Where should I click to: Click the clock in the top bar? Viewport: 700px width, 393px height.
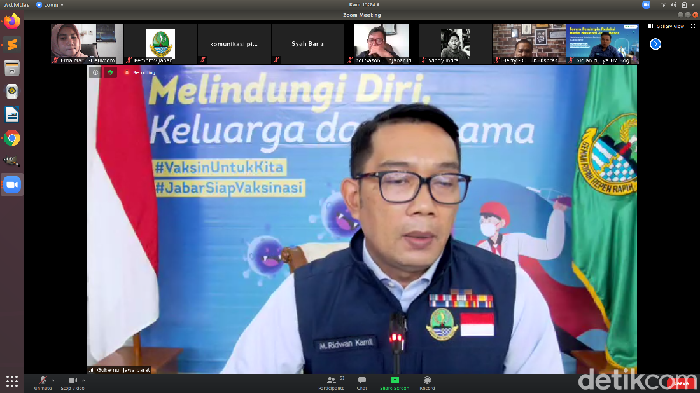coord(364,5)
